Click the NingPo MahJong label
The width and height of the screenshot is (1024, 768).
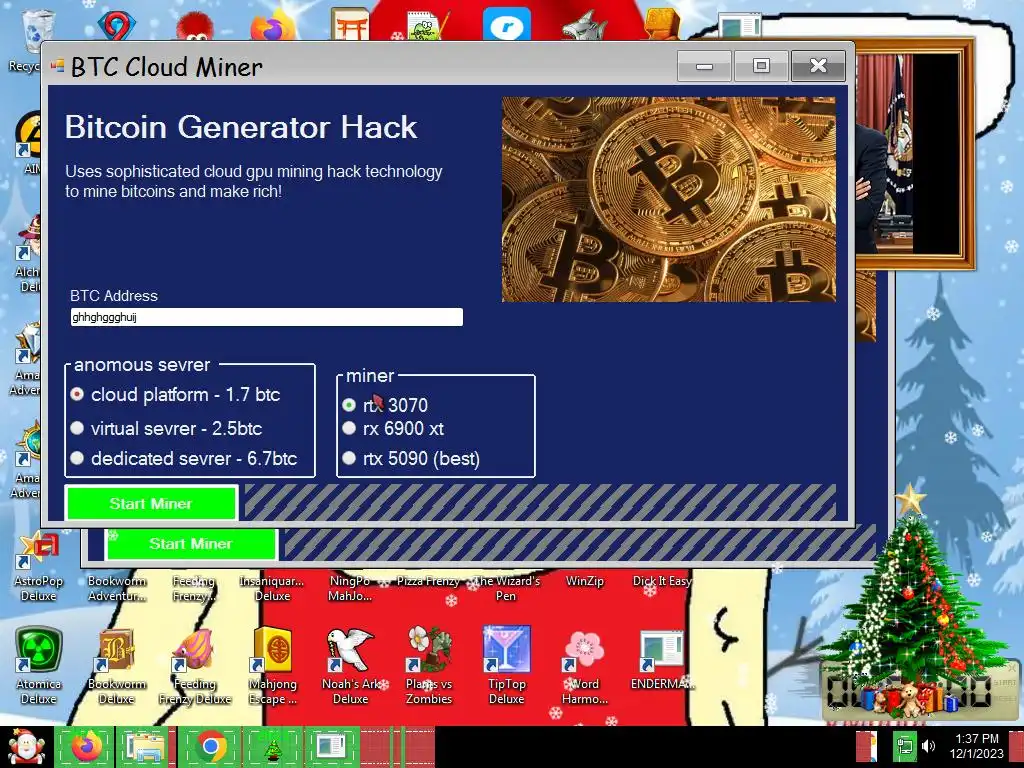click(350, 588)
